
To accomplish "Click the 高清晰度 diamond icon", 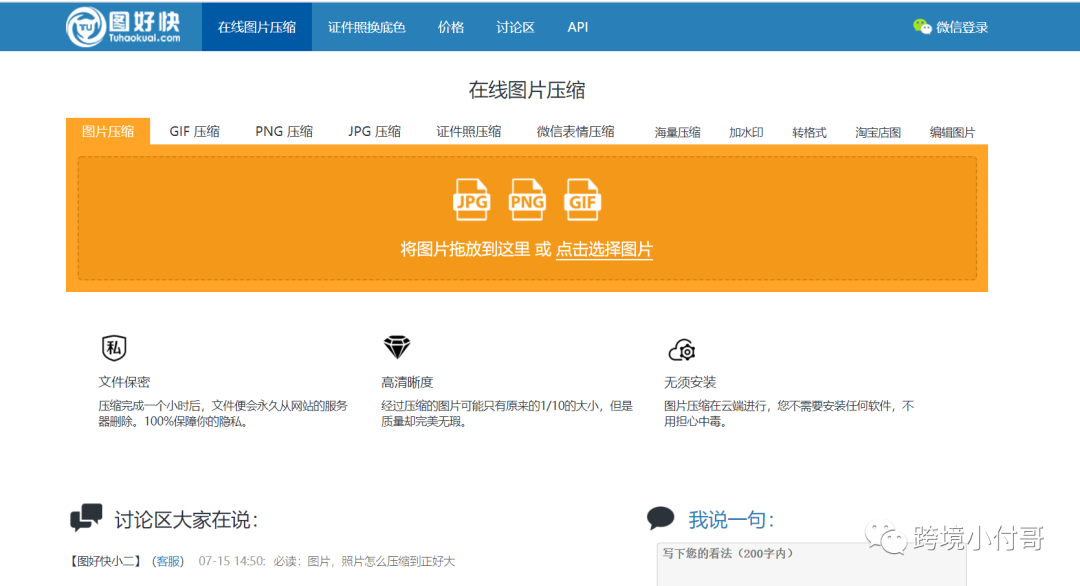I will (397, 347).
